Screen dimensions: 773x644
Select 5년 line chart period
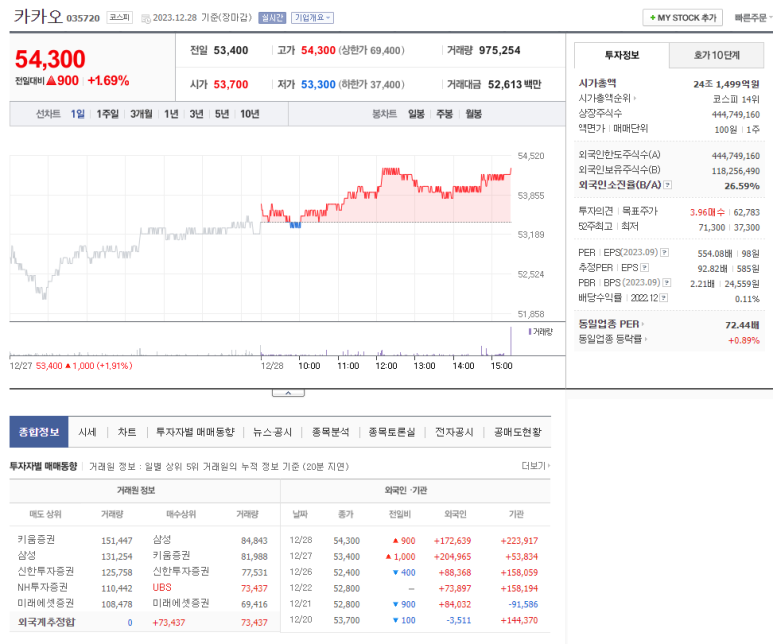(x=222, y=114)
